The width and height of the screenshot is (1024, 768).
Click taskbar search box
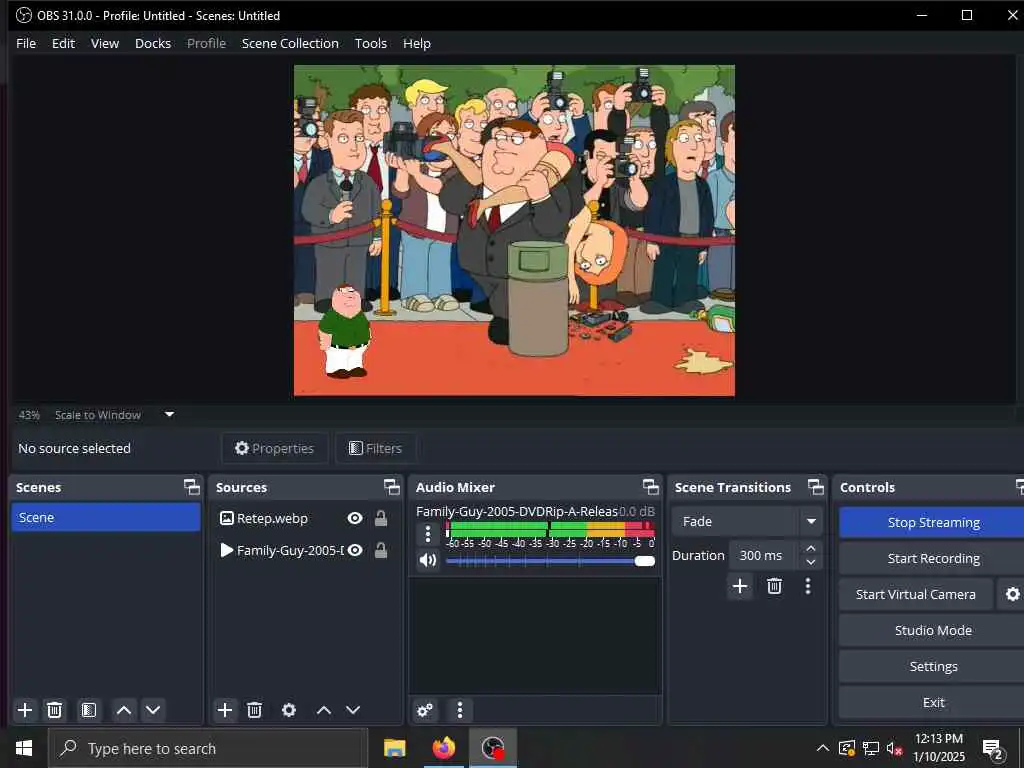coord(208,748)
